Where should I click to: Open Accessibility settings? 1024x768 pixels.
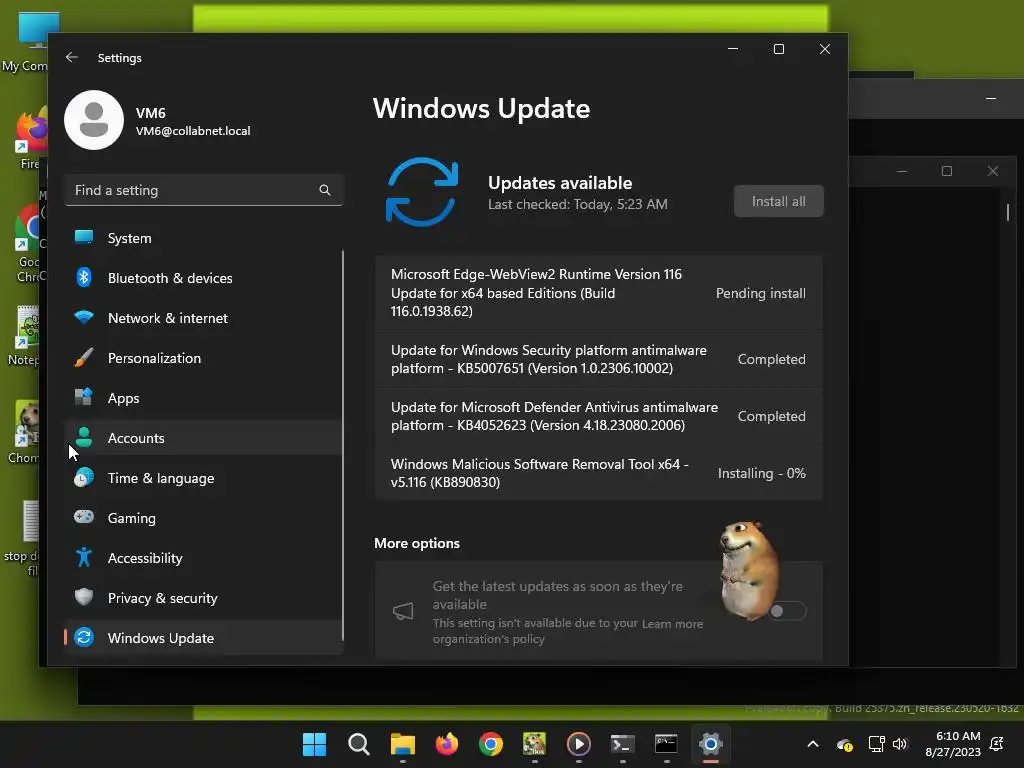pos(204,558)
